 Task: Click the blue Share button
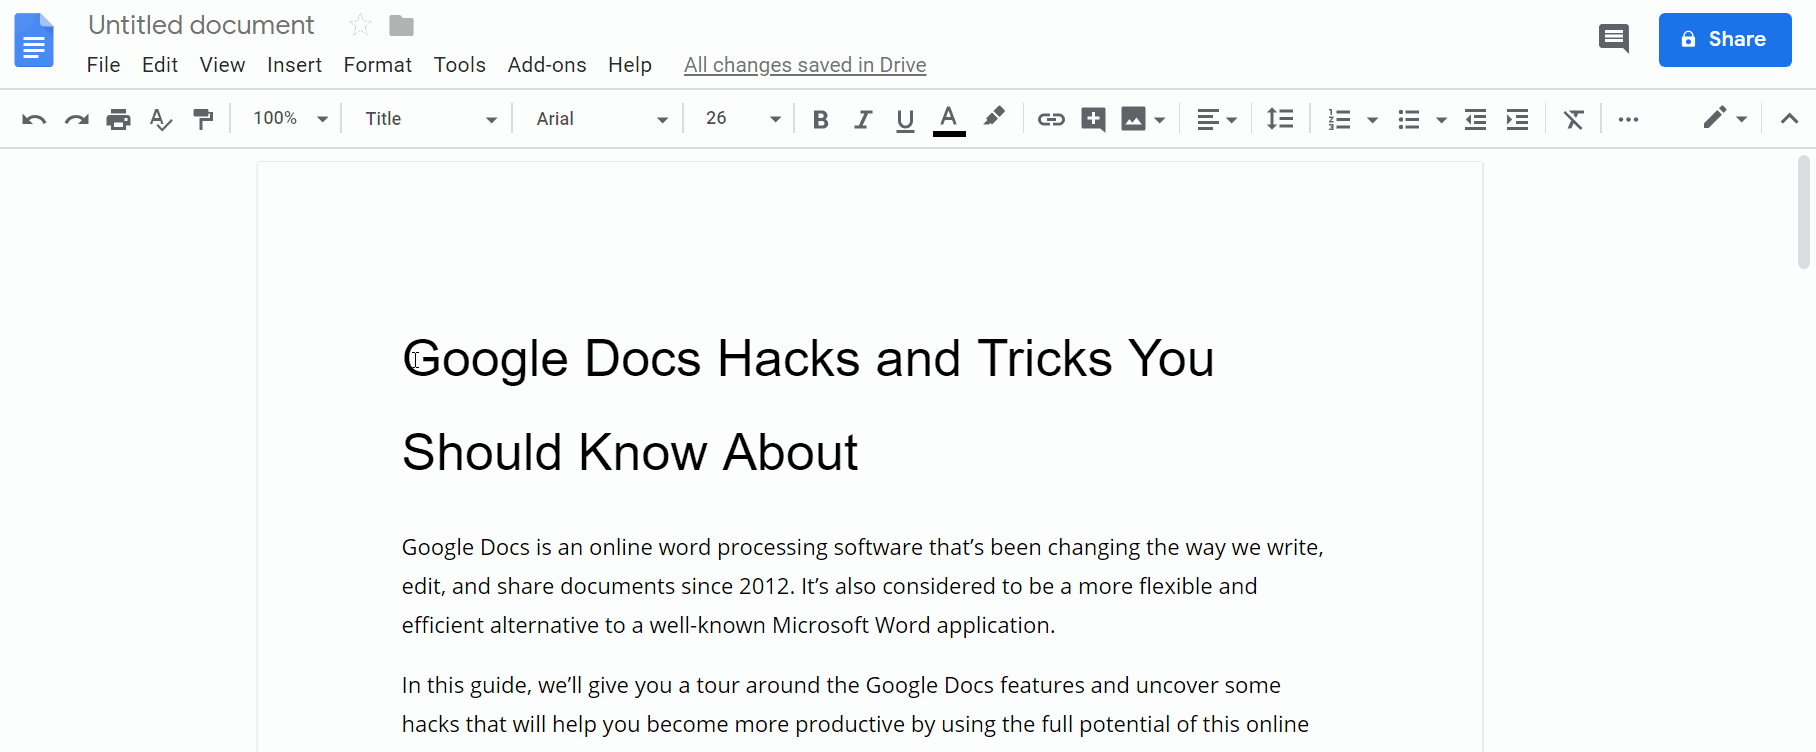click(1724, 40)
